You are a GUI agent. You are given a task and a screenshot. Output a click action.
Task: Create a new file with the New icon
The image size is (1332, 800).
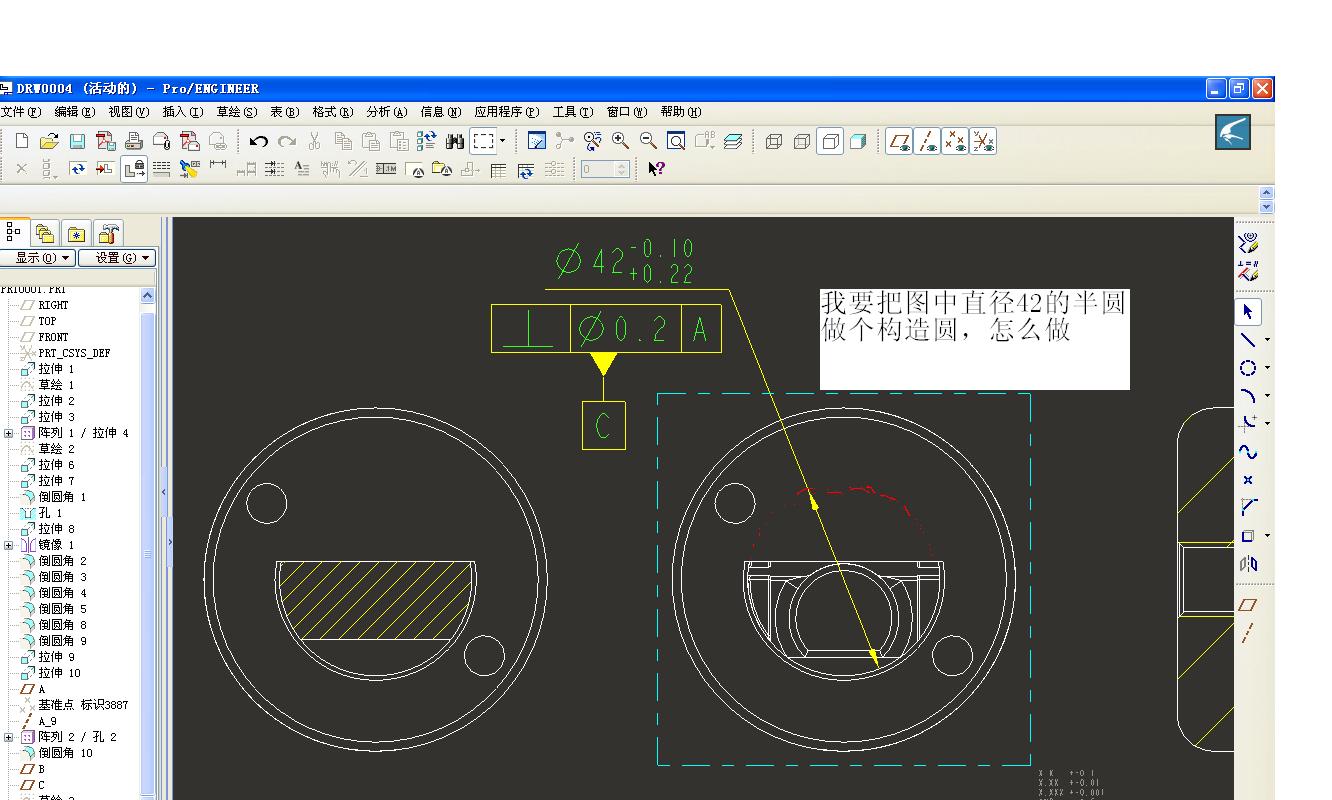click(x=22, y=141)
